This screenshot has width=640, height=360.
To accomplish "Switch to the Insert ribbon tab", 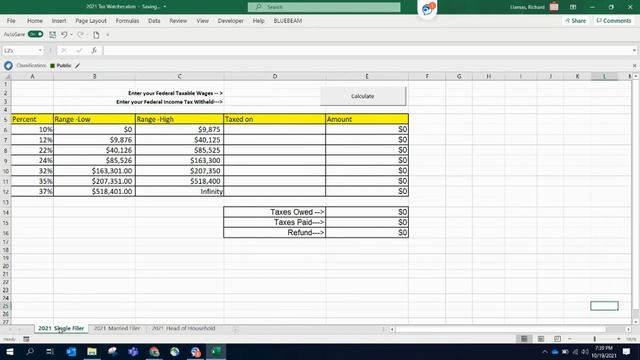I will tap(59, 21).
